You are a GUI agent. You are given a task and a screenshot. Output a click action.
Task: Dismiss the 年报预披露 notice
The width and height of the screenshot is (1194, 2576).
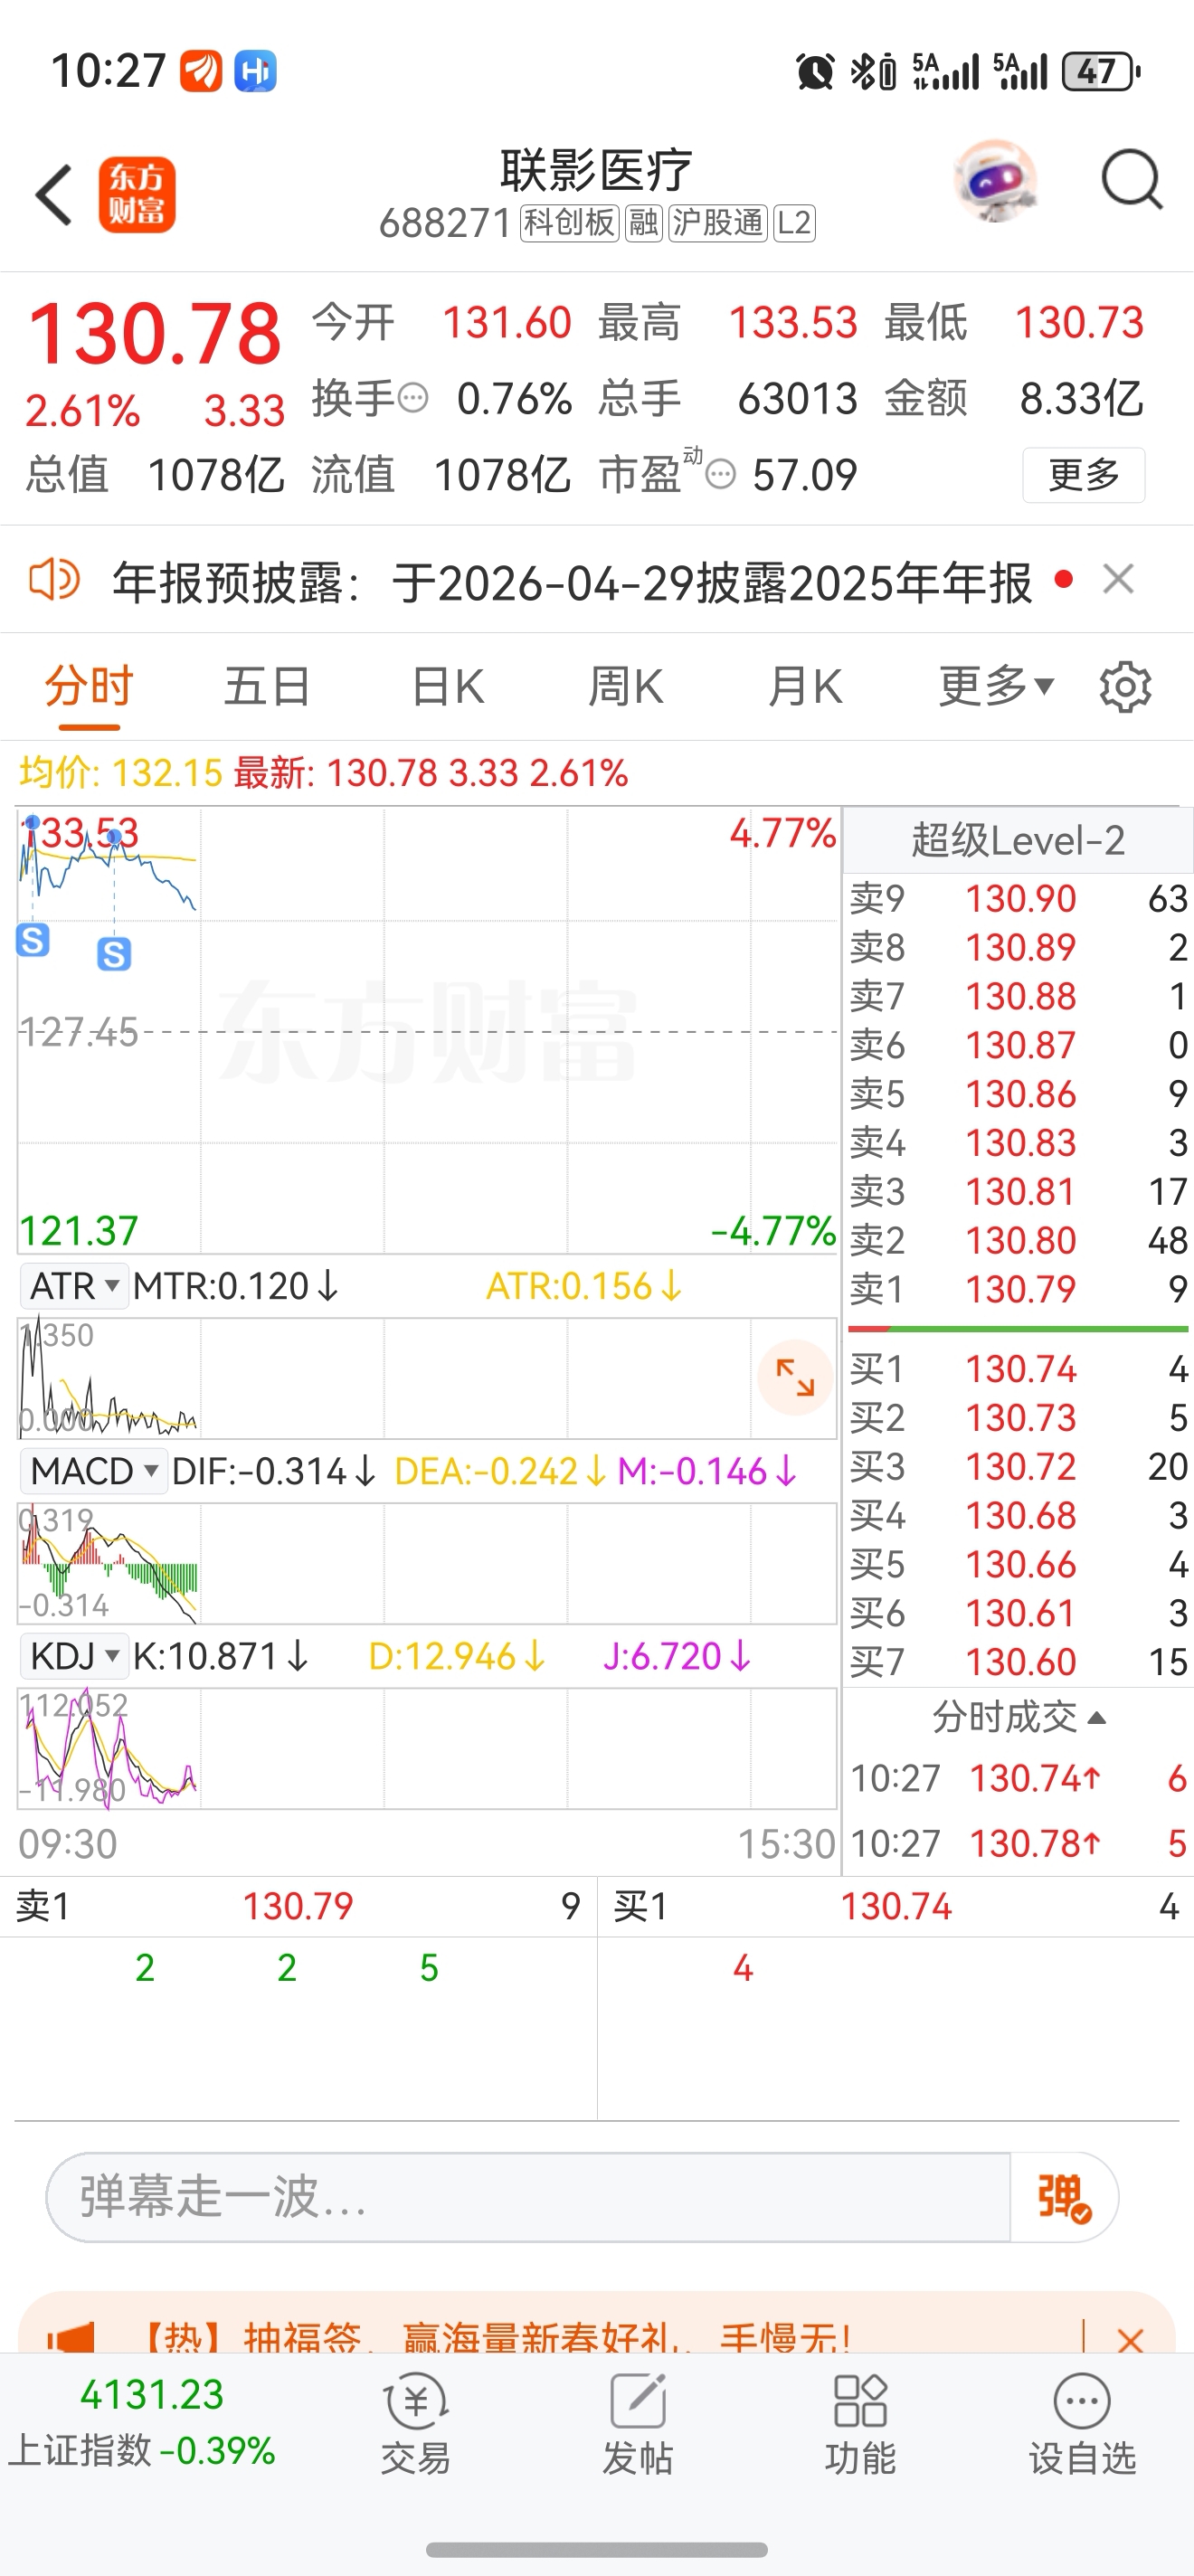(1118, 579)
